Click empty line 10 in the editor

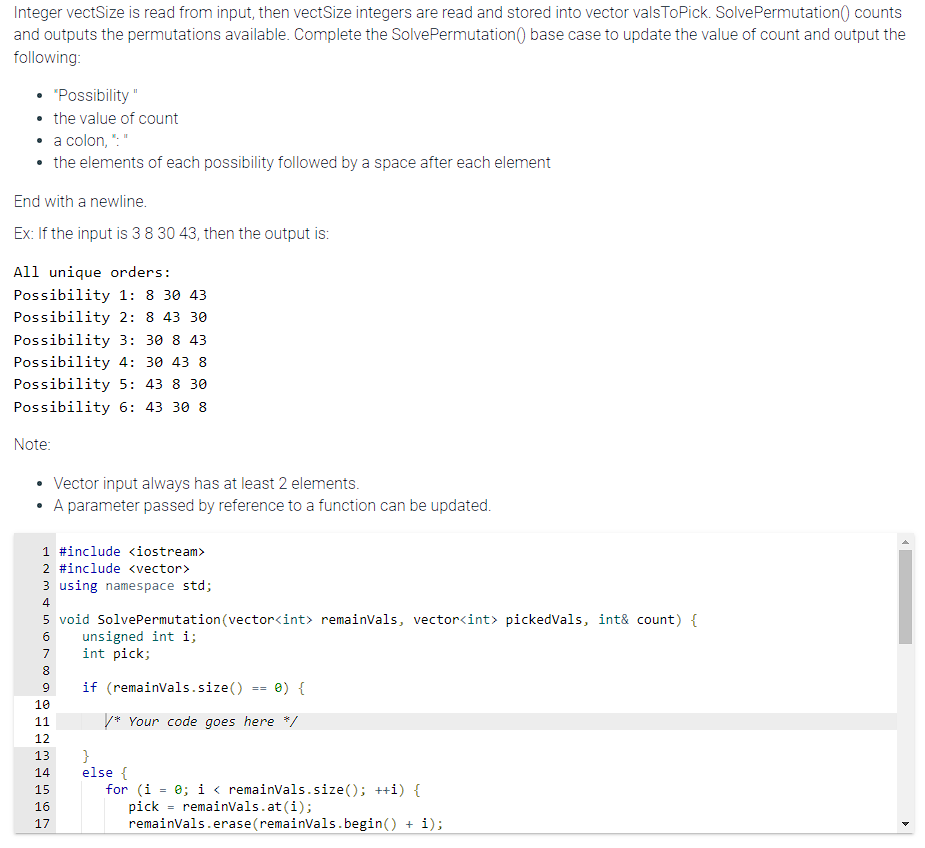coord(150,704)
